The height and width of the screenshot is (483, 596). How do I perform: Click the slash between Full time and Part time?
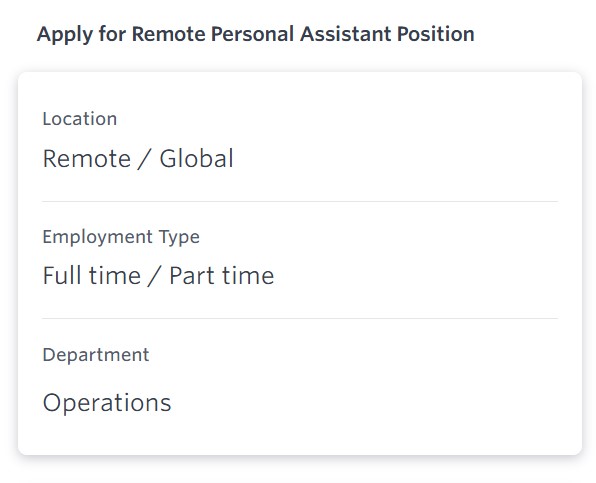(x=155, y=276)
